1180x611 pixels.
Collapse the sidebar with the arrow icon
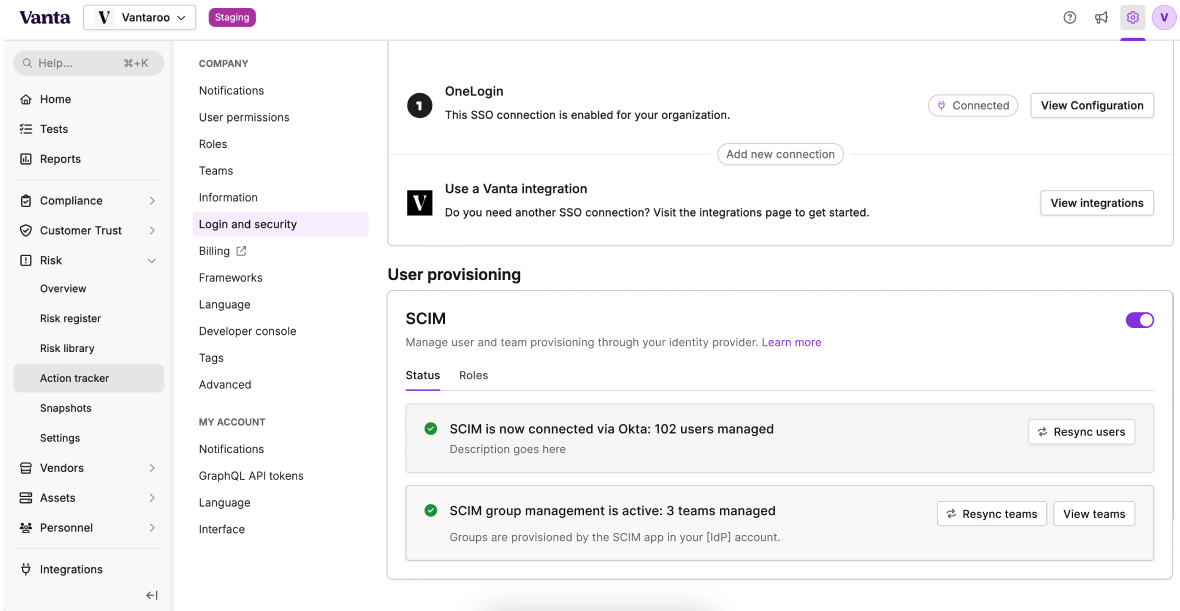click(151, 595)
